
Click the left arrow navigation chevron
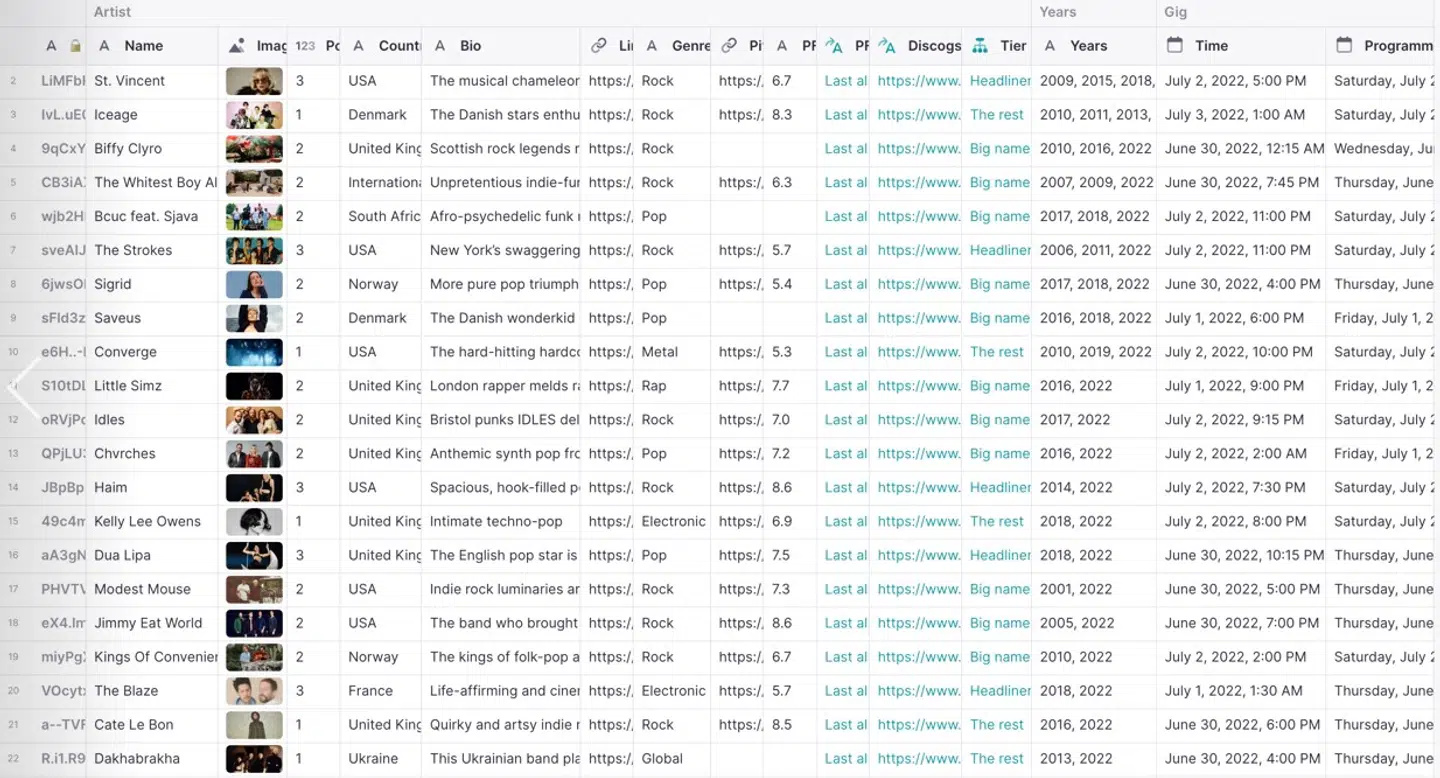22,387
